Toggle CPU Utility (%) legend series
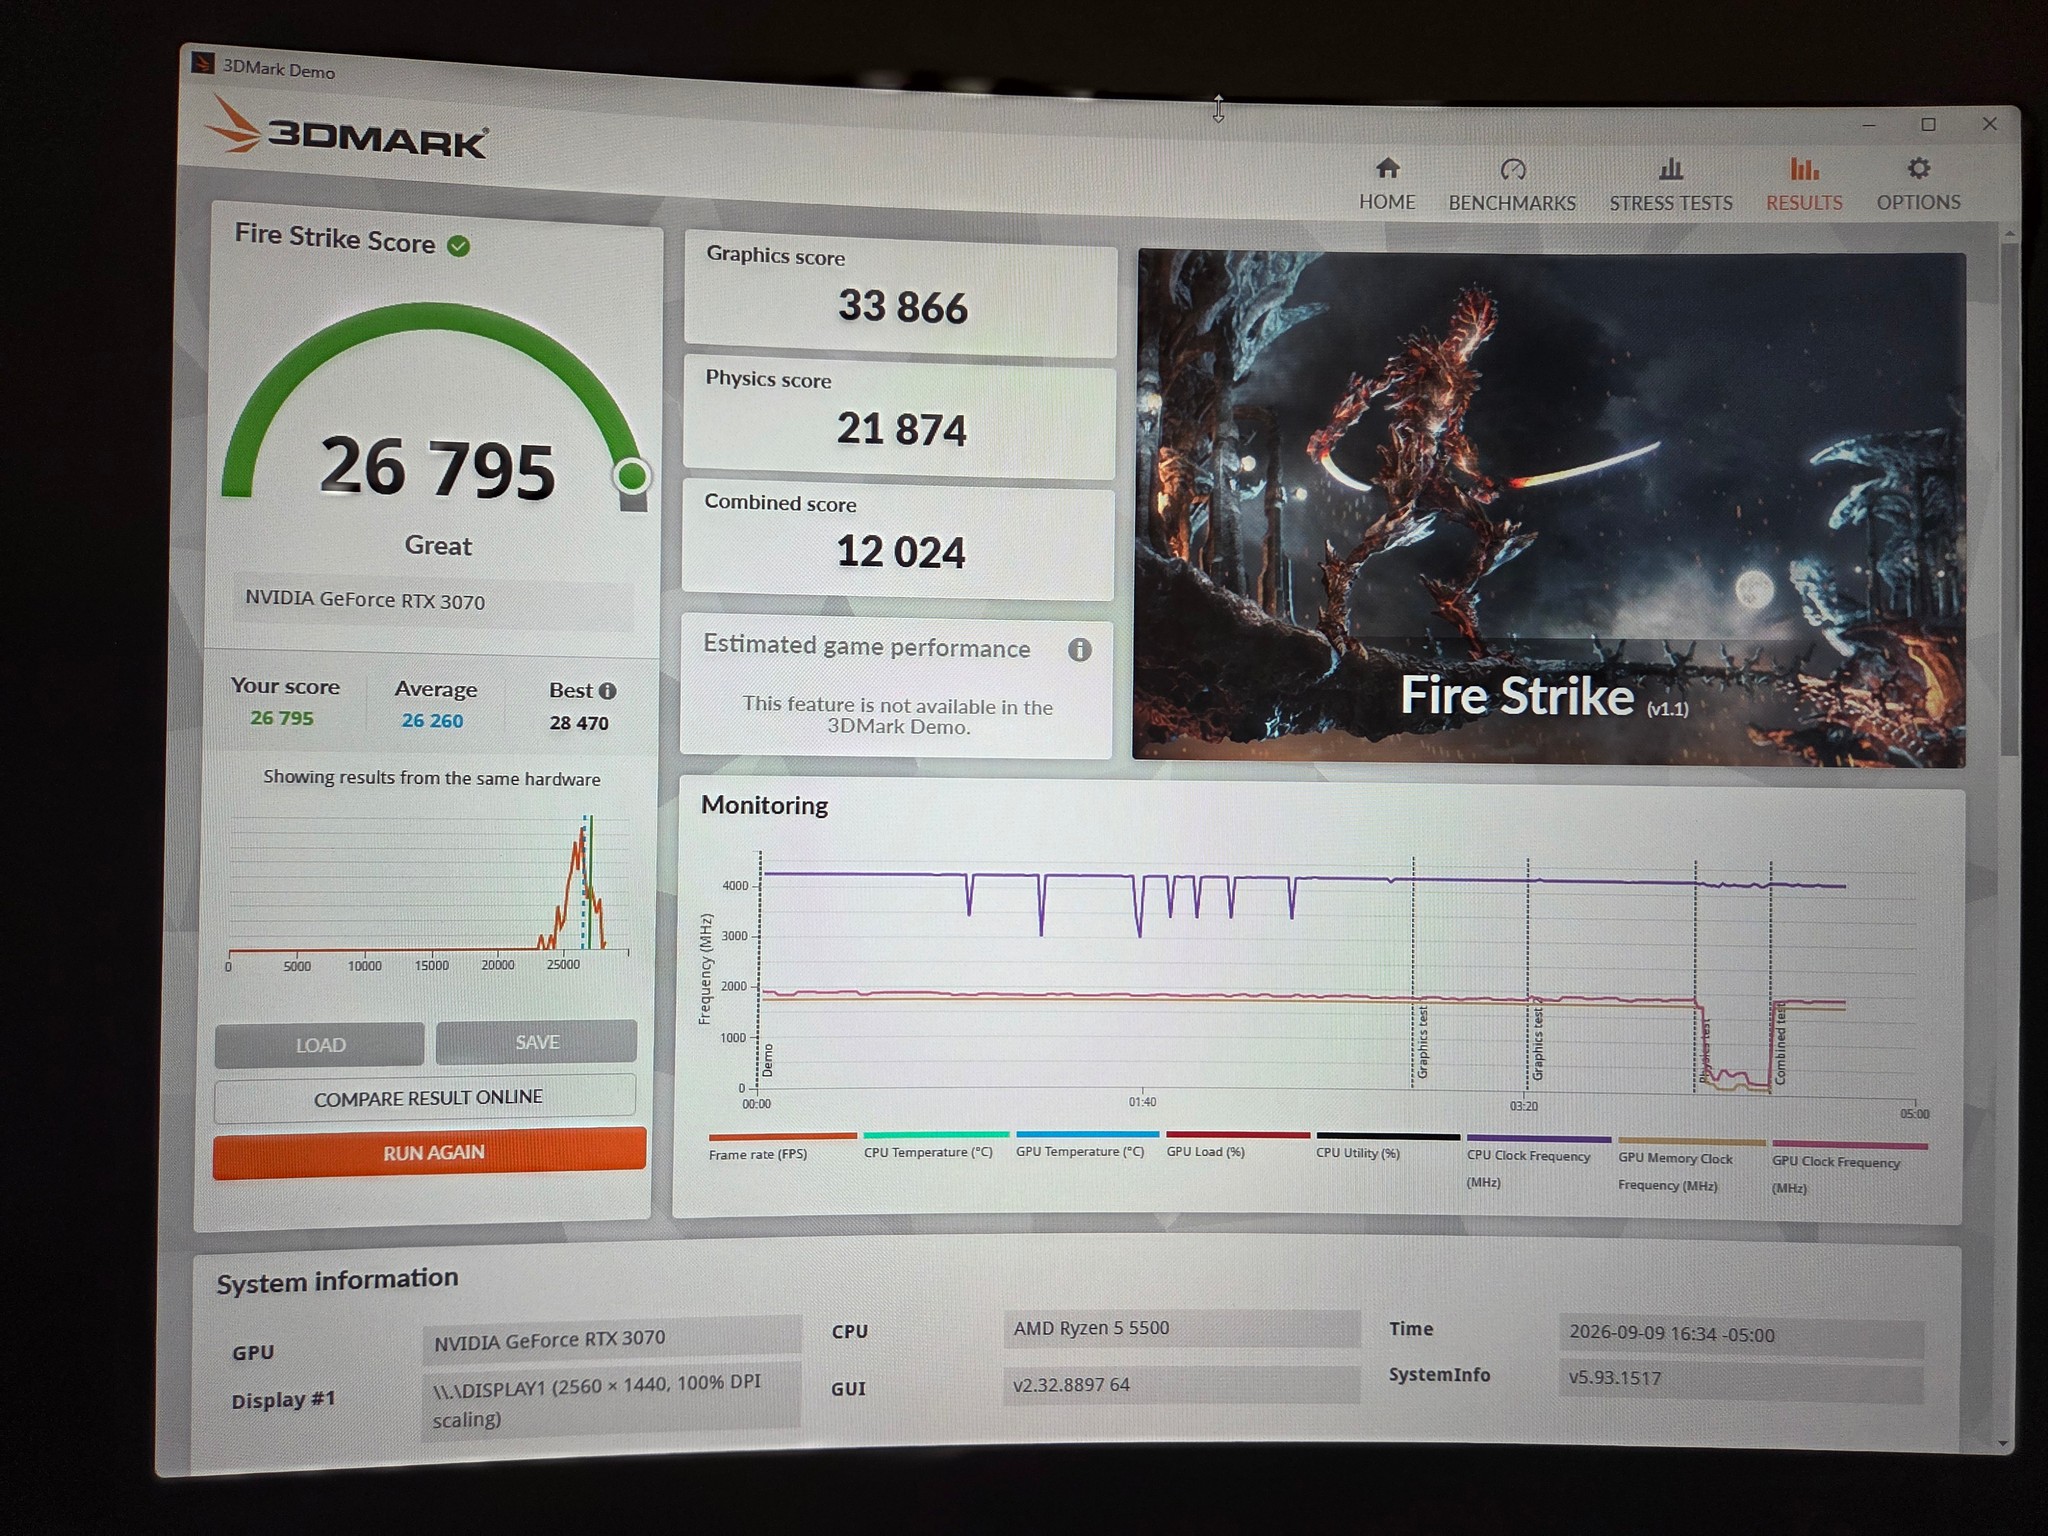Viewport: 2048px width, 1536px height. [1388, 1145]
